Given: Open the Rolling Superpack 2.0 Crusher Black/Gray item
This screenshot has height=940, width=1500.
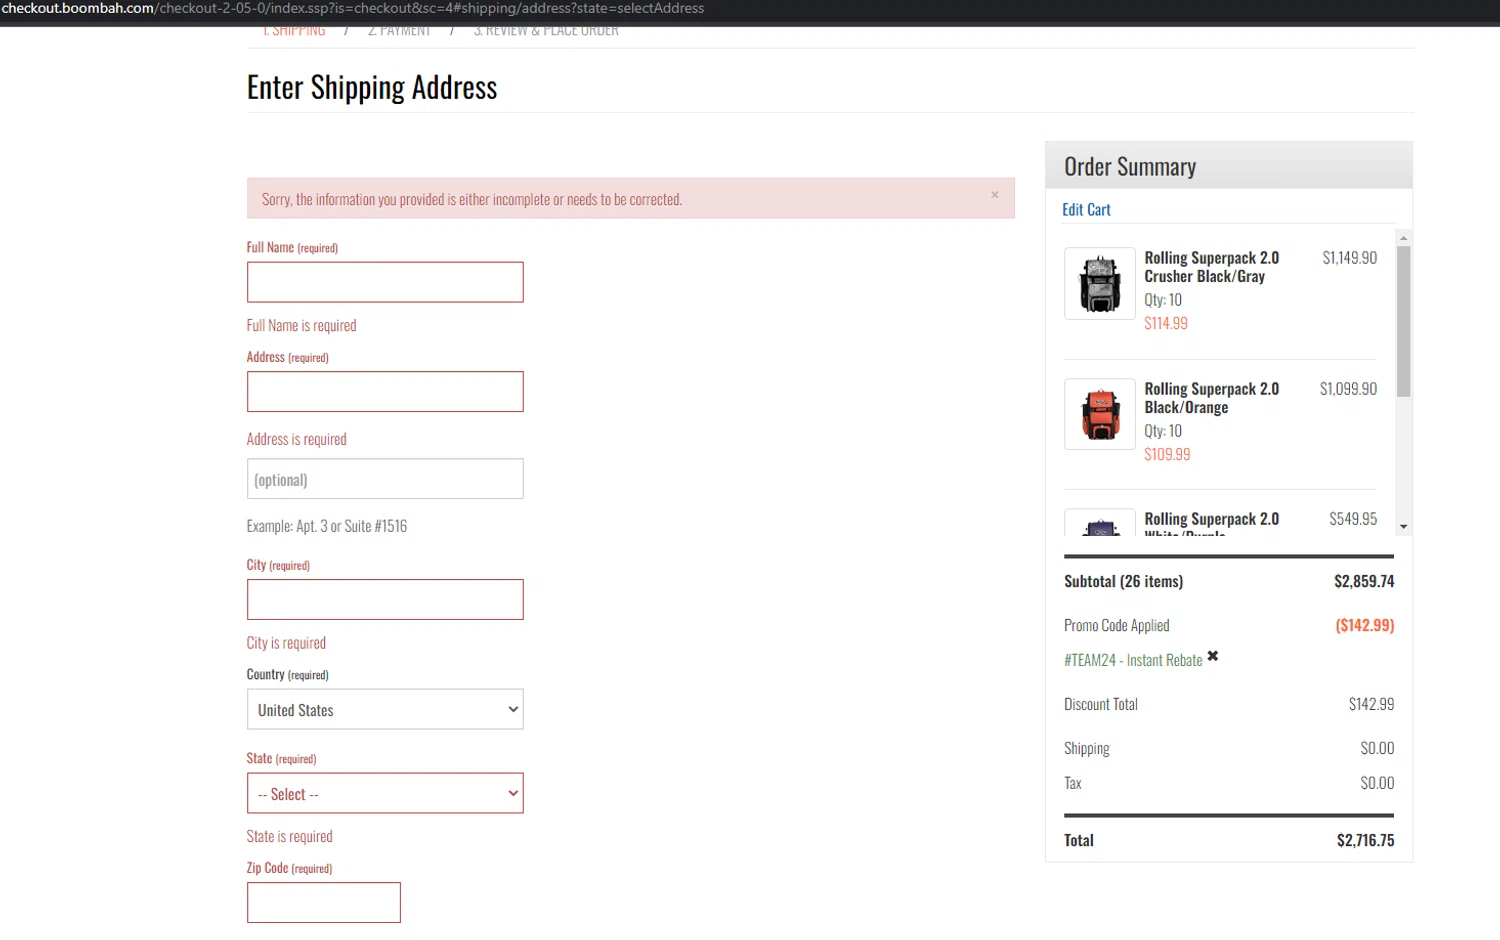Looking at the screenshot, I should pyautogui.click(x=1211, y=267).
